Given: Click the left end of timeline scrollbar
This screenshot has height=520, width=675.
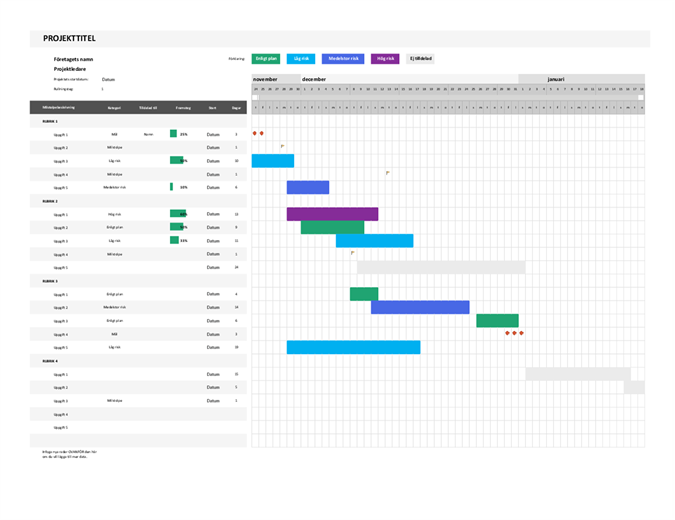Looking at the screenshot, I should point(255,97).
